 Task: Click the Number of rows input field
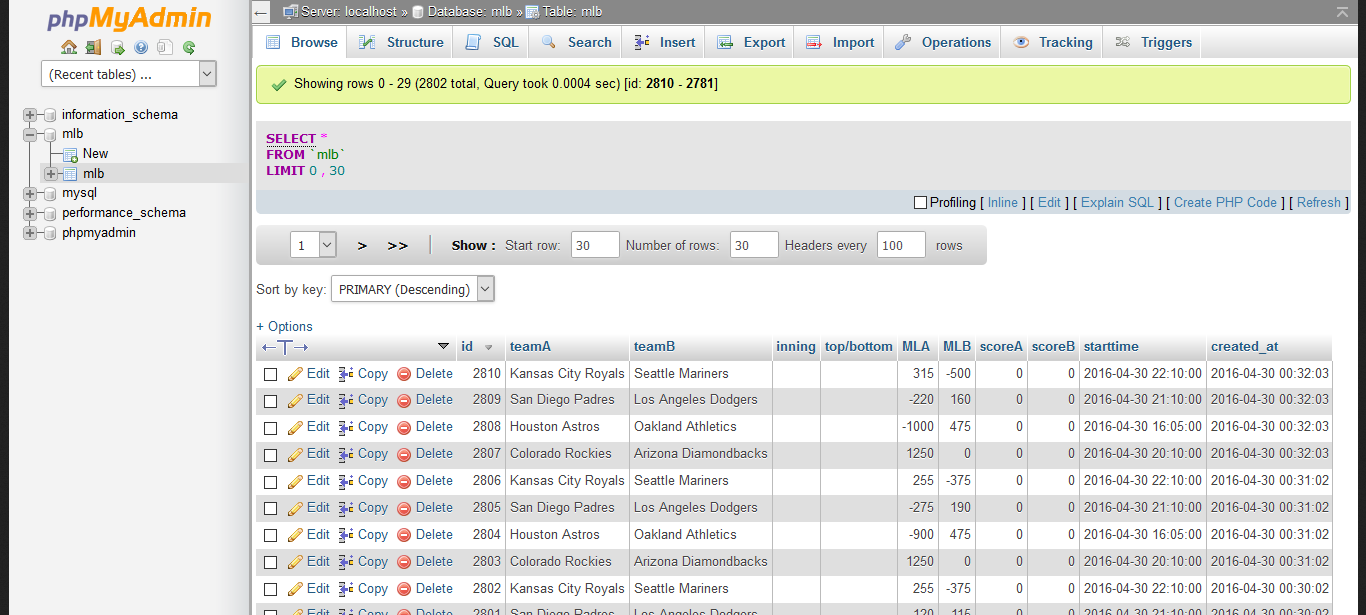[753, 245]
